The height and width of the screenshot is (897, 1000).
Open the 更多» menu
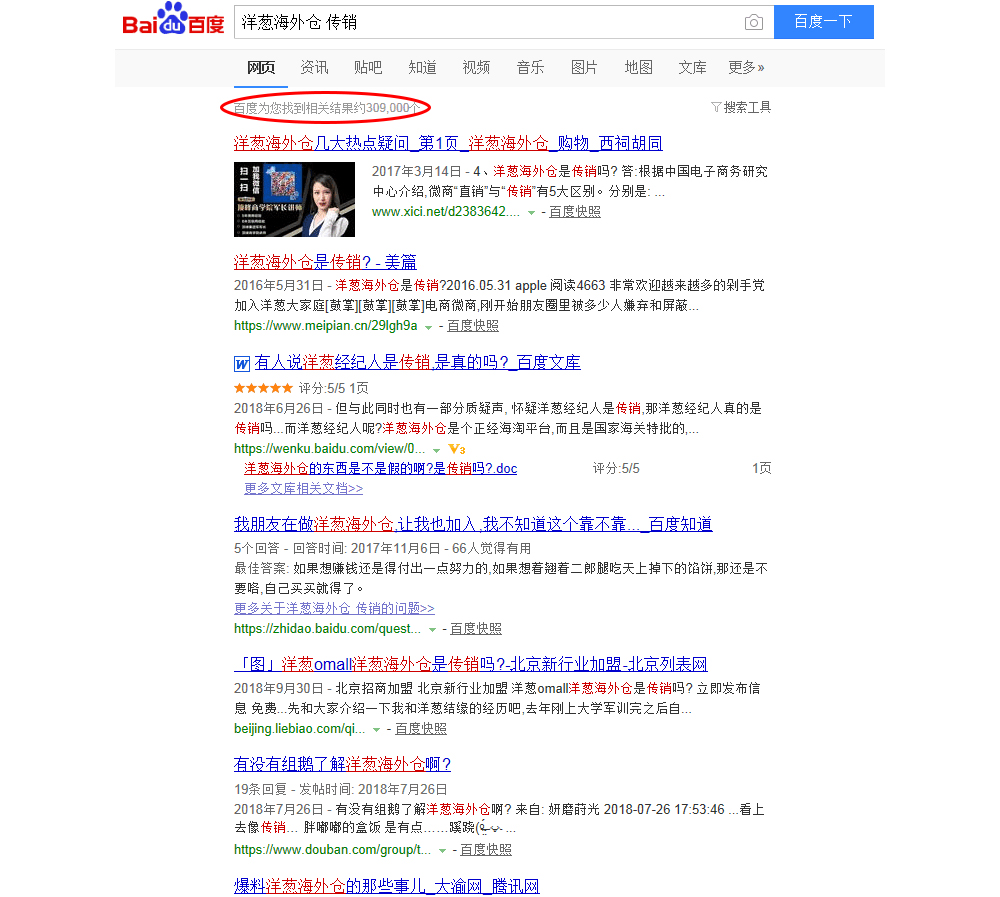(x=745, y=67)
